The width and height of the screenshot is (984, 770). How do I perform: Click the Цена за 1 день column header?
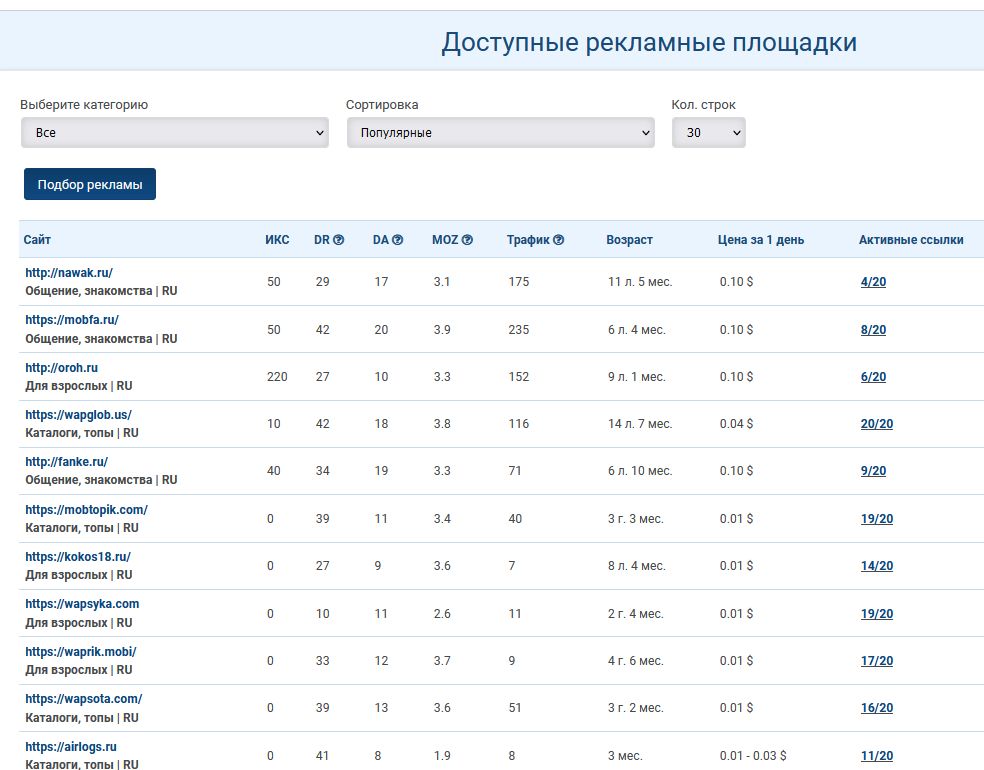click(x=760, y=240)
